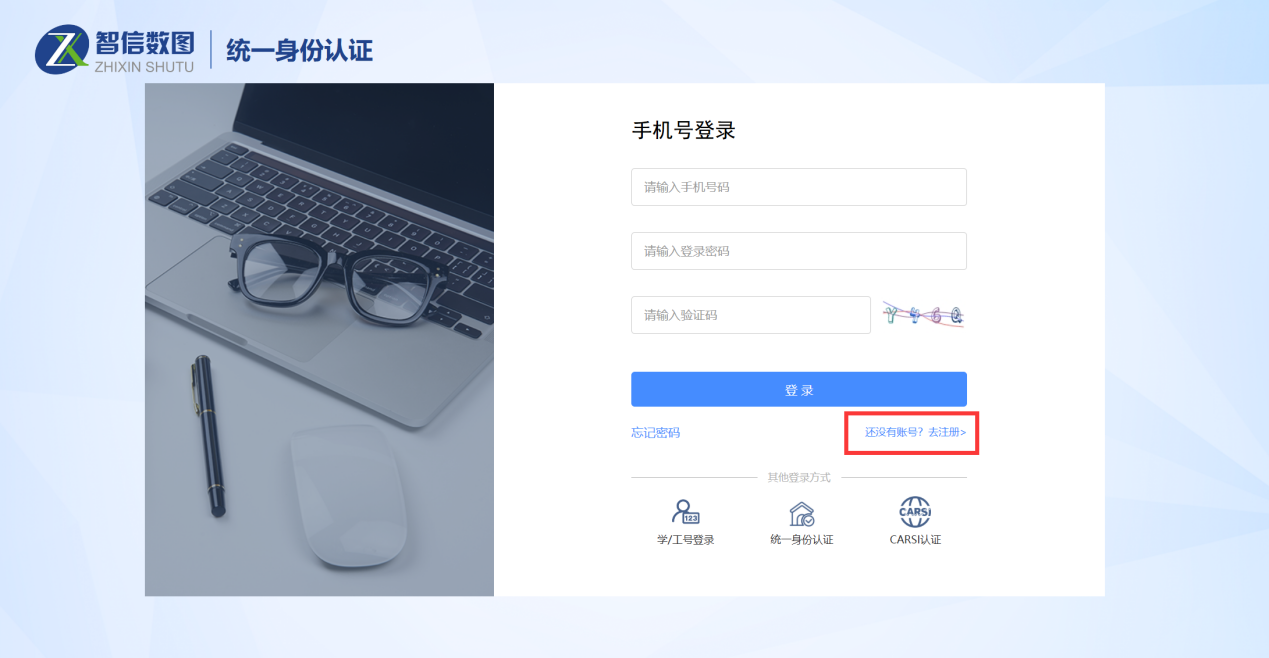Follow the 还没有账号？去注册 link
This screenshot has height=658, width=1269.
916,433
